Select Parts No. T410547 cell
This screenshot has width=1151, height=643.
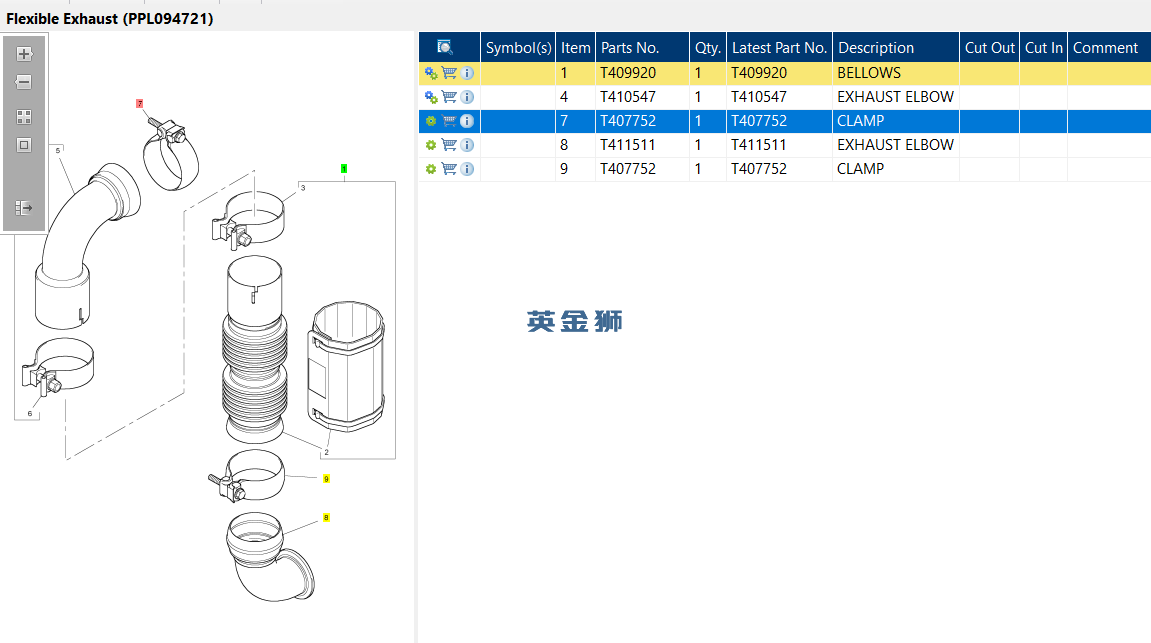click(642, 97)
